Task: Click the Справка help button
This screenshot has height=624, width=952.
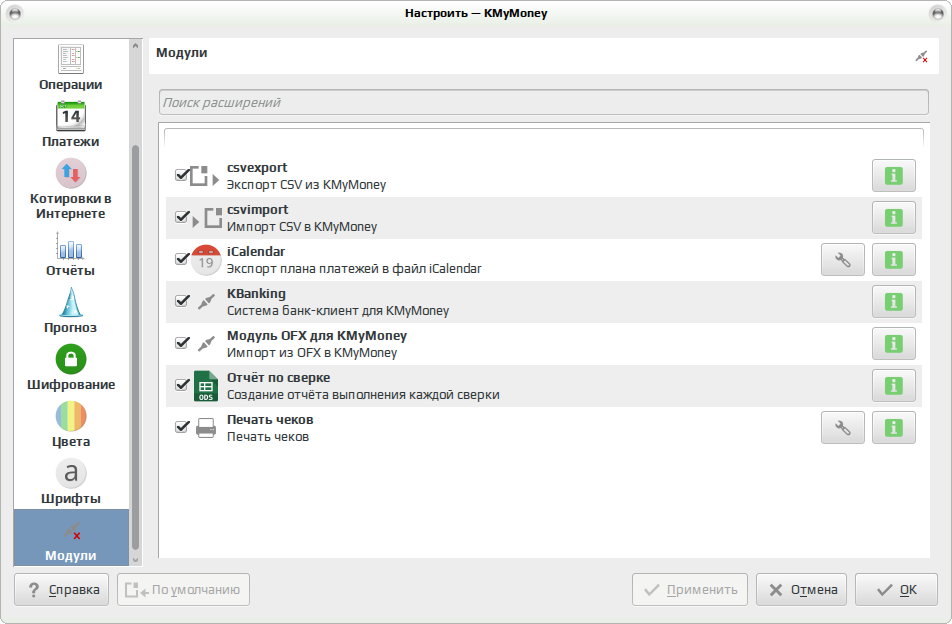Action: tap(61, 589)
